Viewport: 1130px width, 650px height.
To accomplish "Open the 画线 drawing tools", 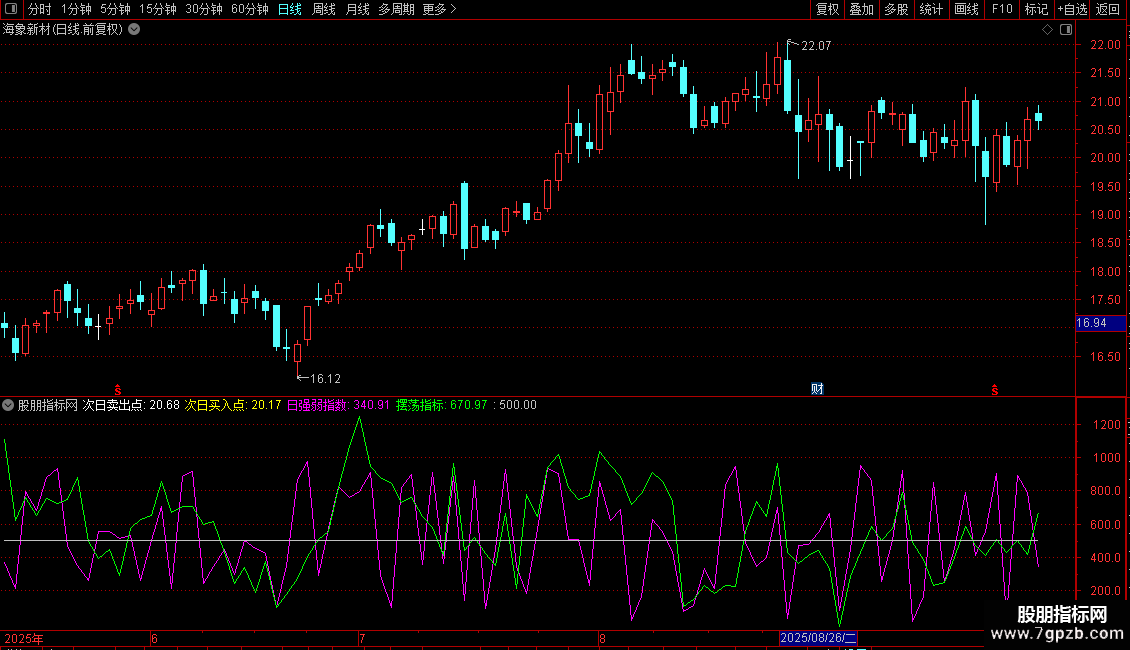I will (966, 9).
